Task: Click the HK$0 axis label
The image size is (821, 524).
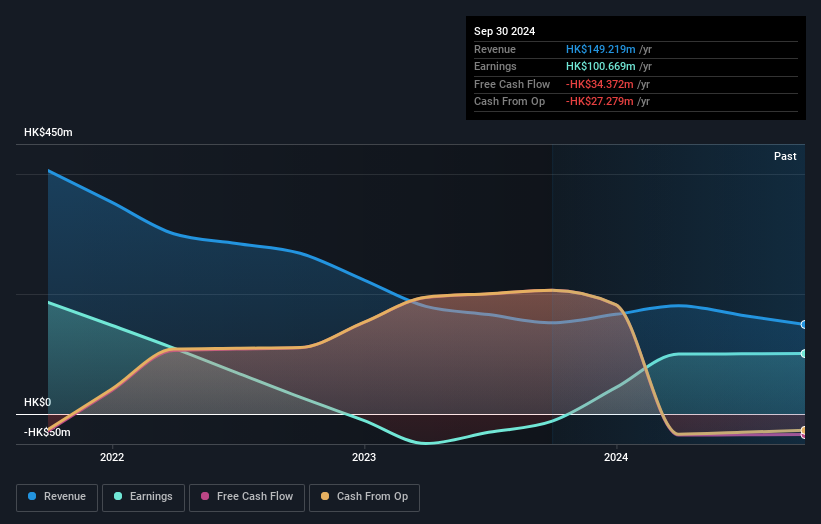Action: (x=38, y=402)
